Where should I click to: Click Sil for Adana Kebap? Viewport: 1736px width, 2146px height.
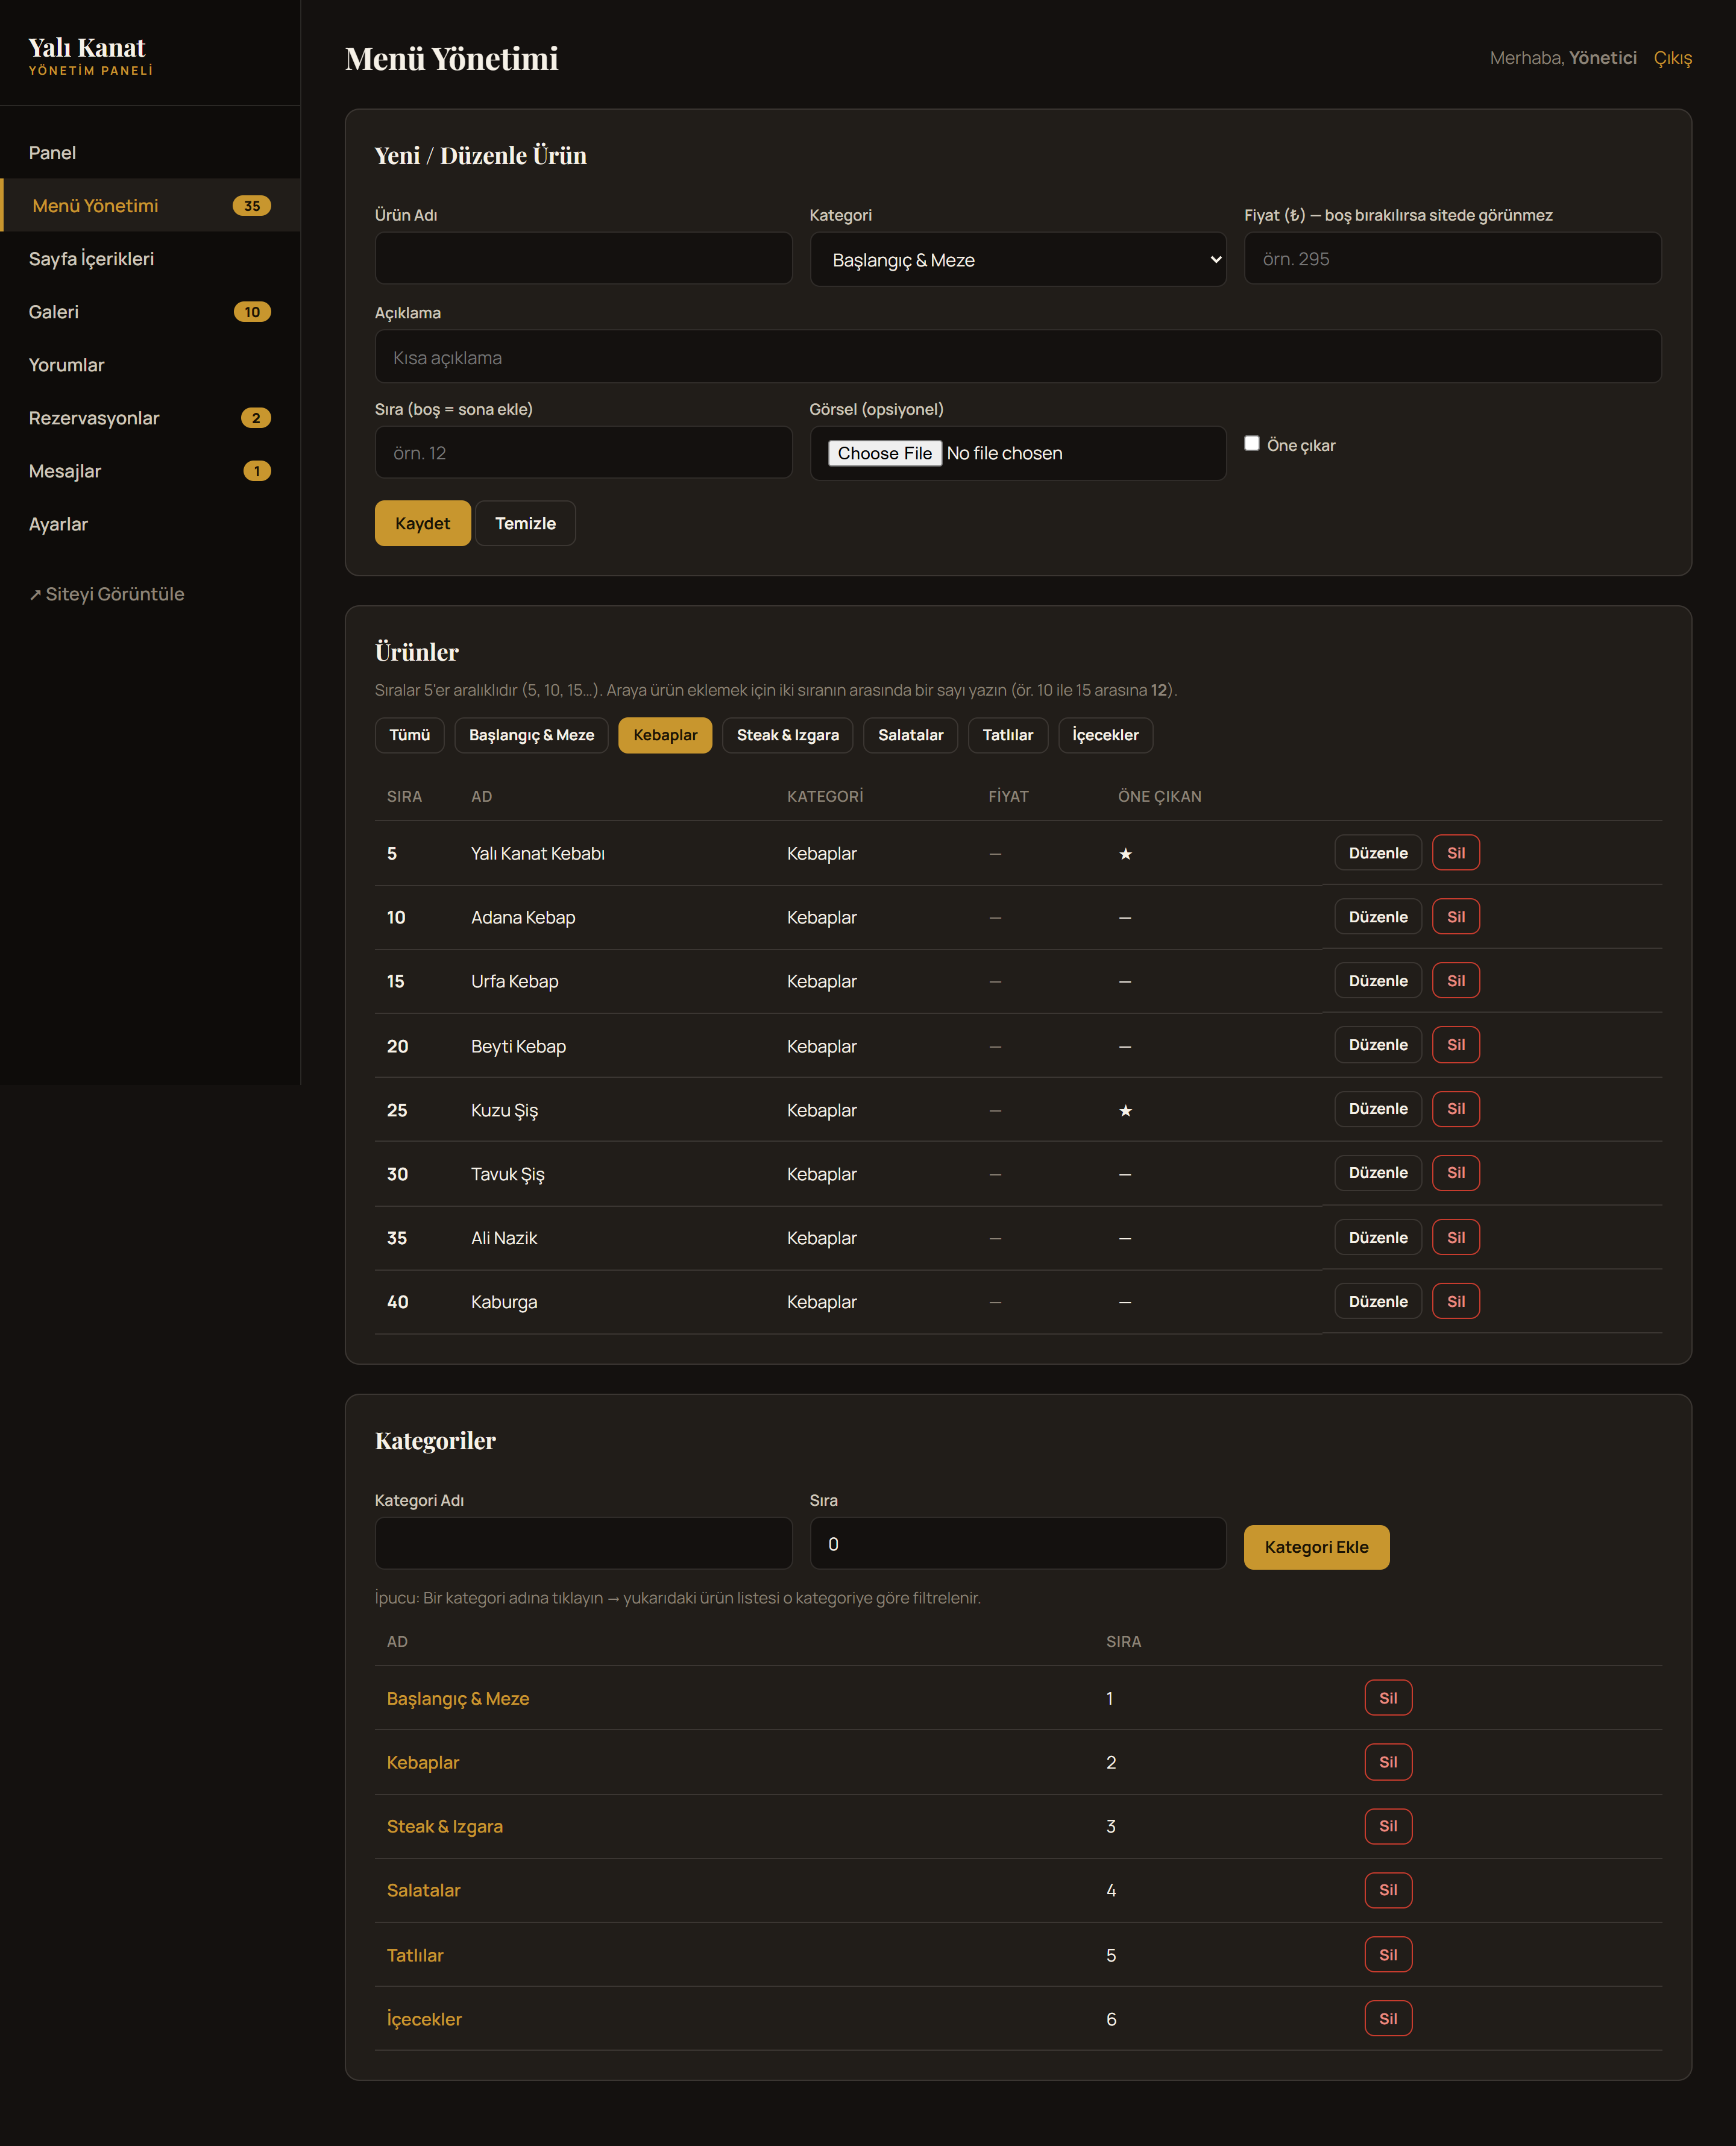point(1455,917)
